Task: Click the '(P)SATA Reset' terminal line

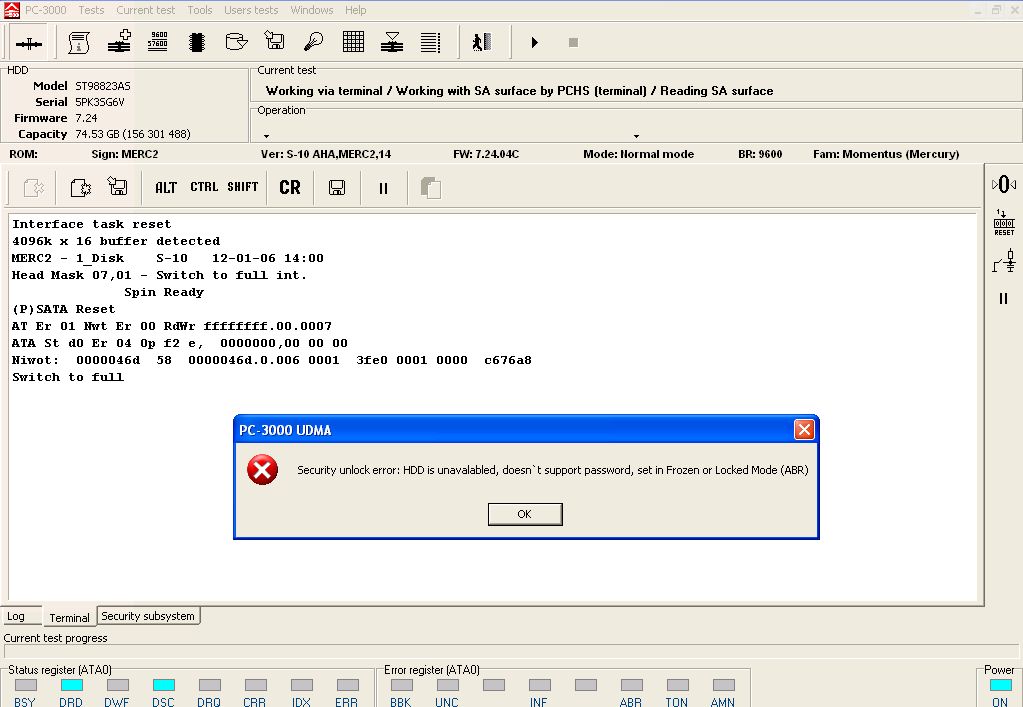Action: click(64, 309)
